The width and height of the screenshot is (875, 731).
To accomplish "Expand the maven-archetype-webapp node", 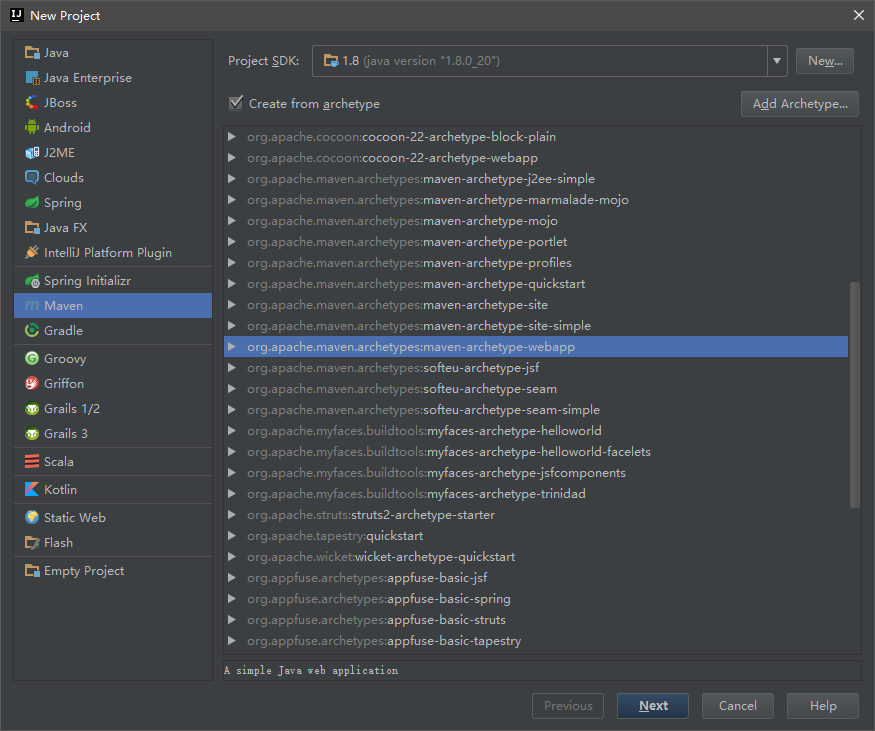I will click(x=232, y=347).
